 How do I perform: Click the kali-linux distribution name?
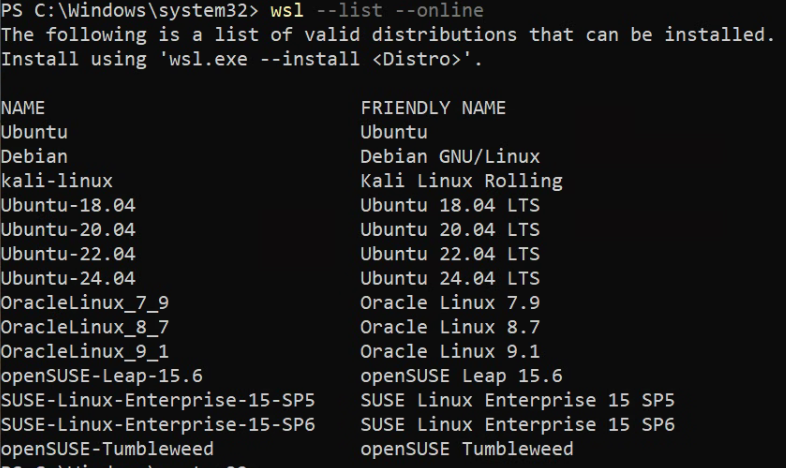[x=57, y=181]
